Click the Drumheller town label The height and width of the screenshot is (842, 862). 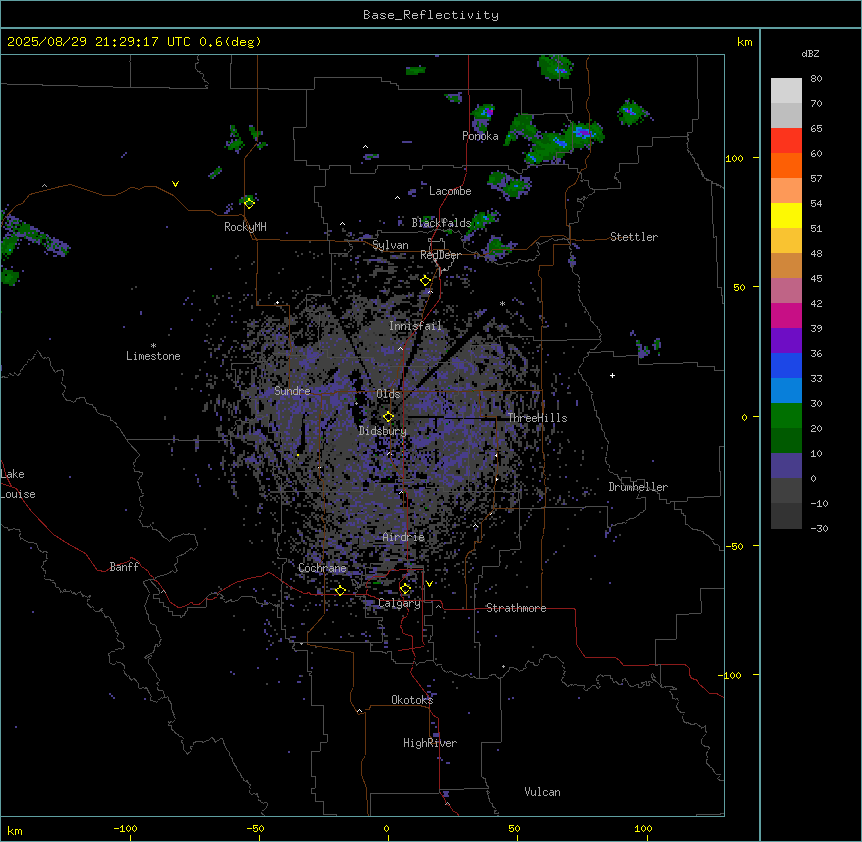click(638, 487)
